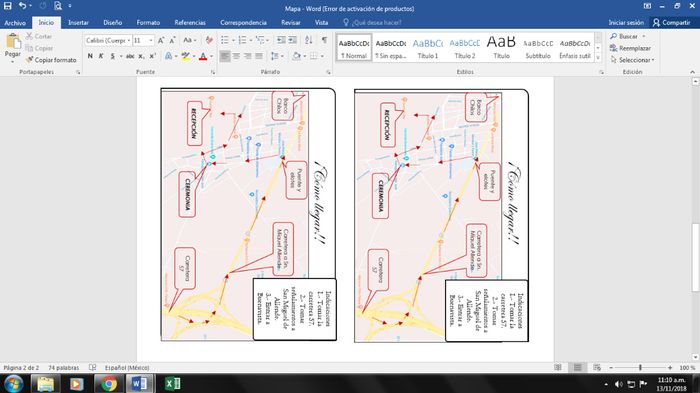Open the font size dropdown
The height and width of the screenshot is (393, 700).
[151, 40]
